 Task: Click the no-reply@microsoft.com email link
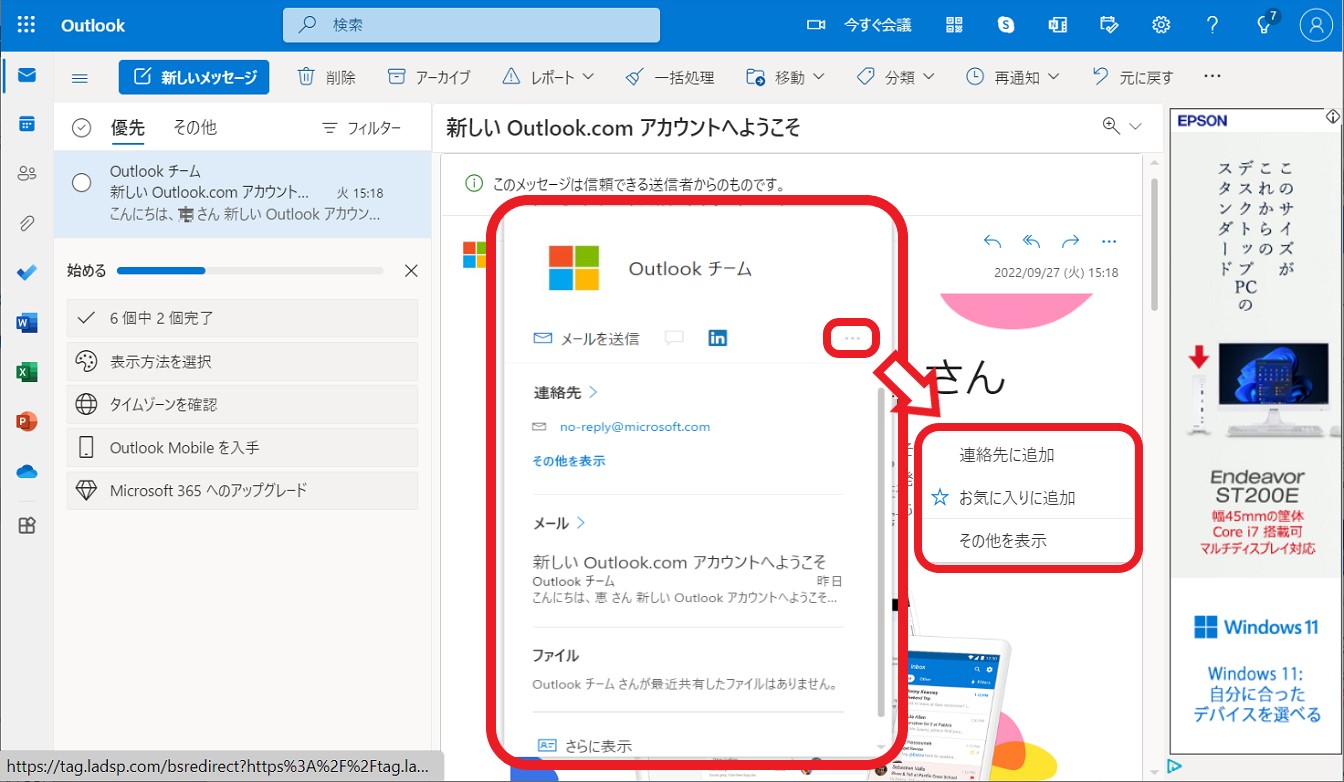coord(634,427)
